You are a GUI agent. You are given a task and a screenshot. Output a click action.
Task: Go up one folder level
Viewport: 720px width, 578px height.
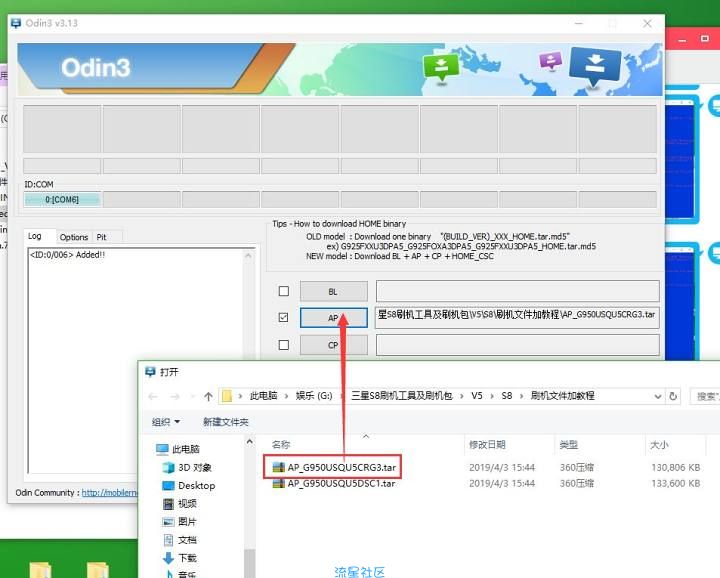point(208,396)
